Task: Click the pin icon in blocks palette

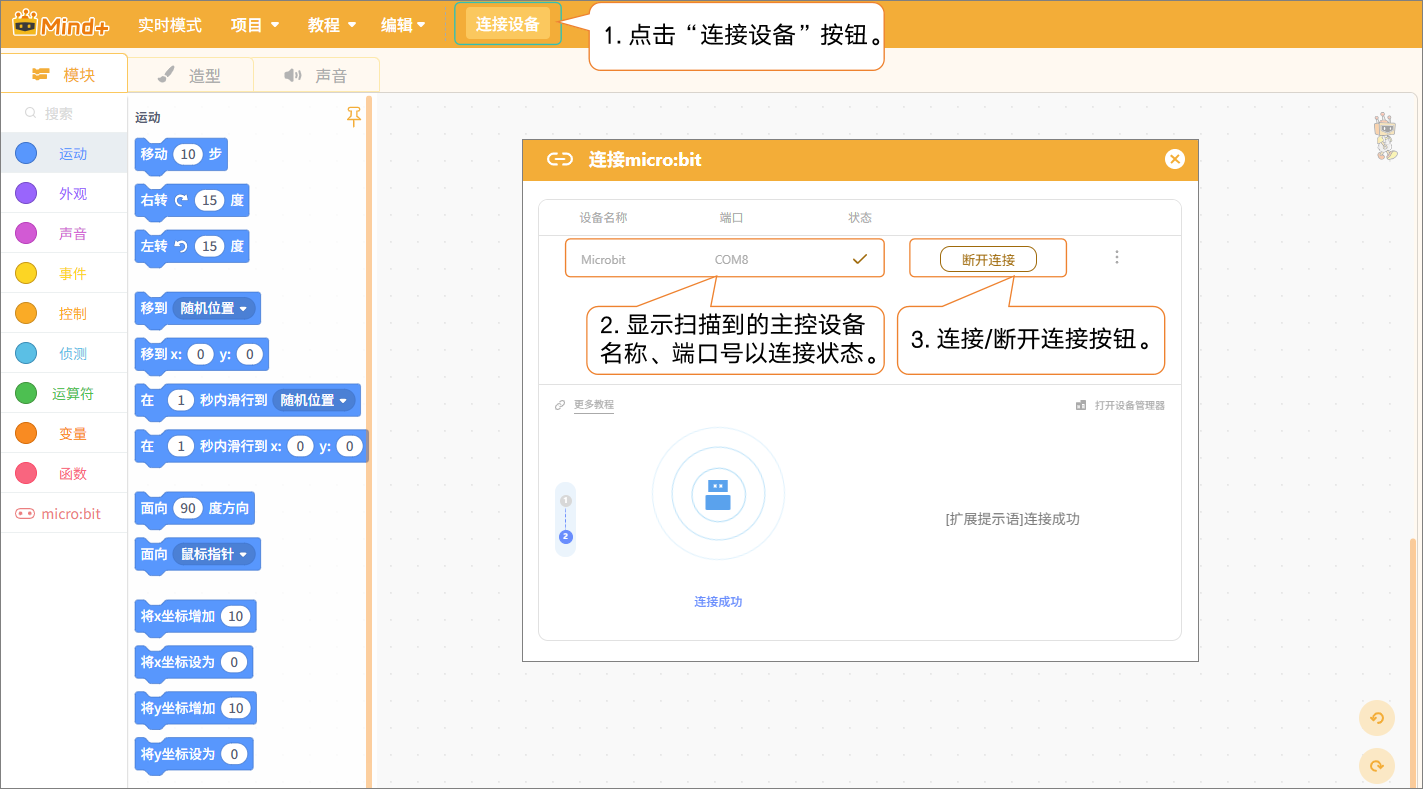Action: pyautogui.click(x=353, y=117)
